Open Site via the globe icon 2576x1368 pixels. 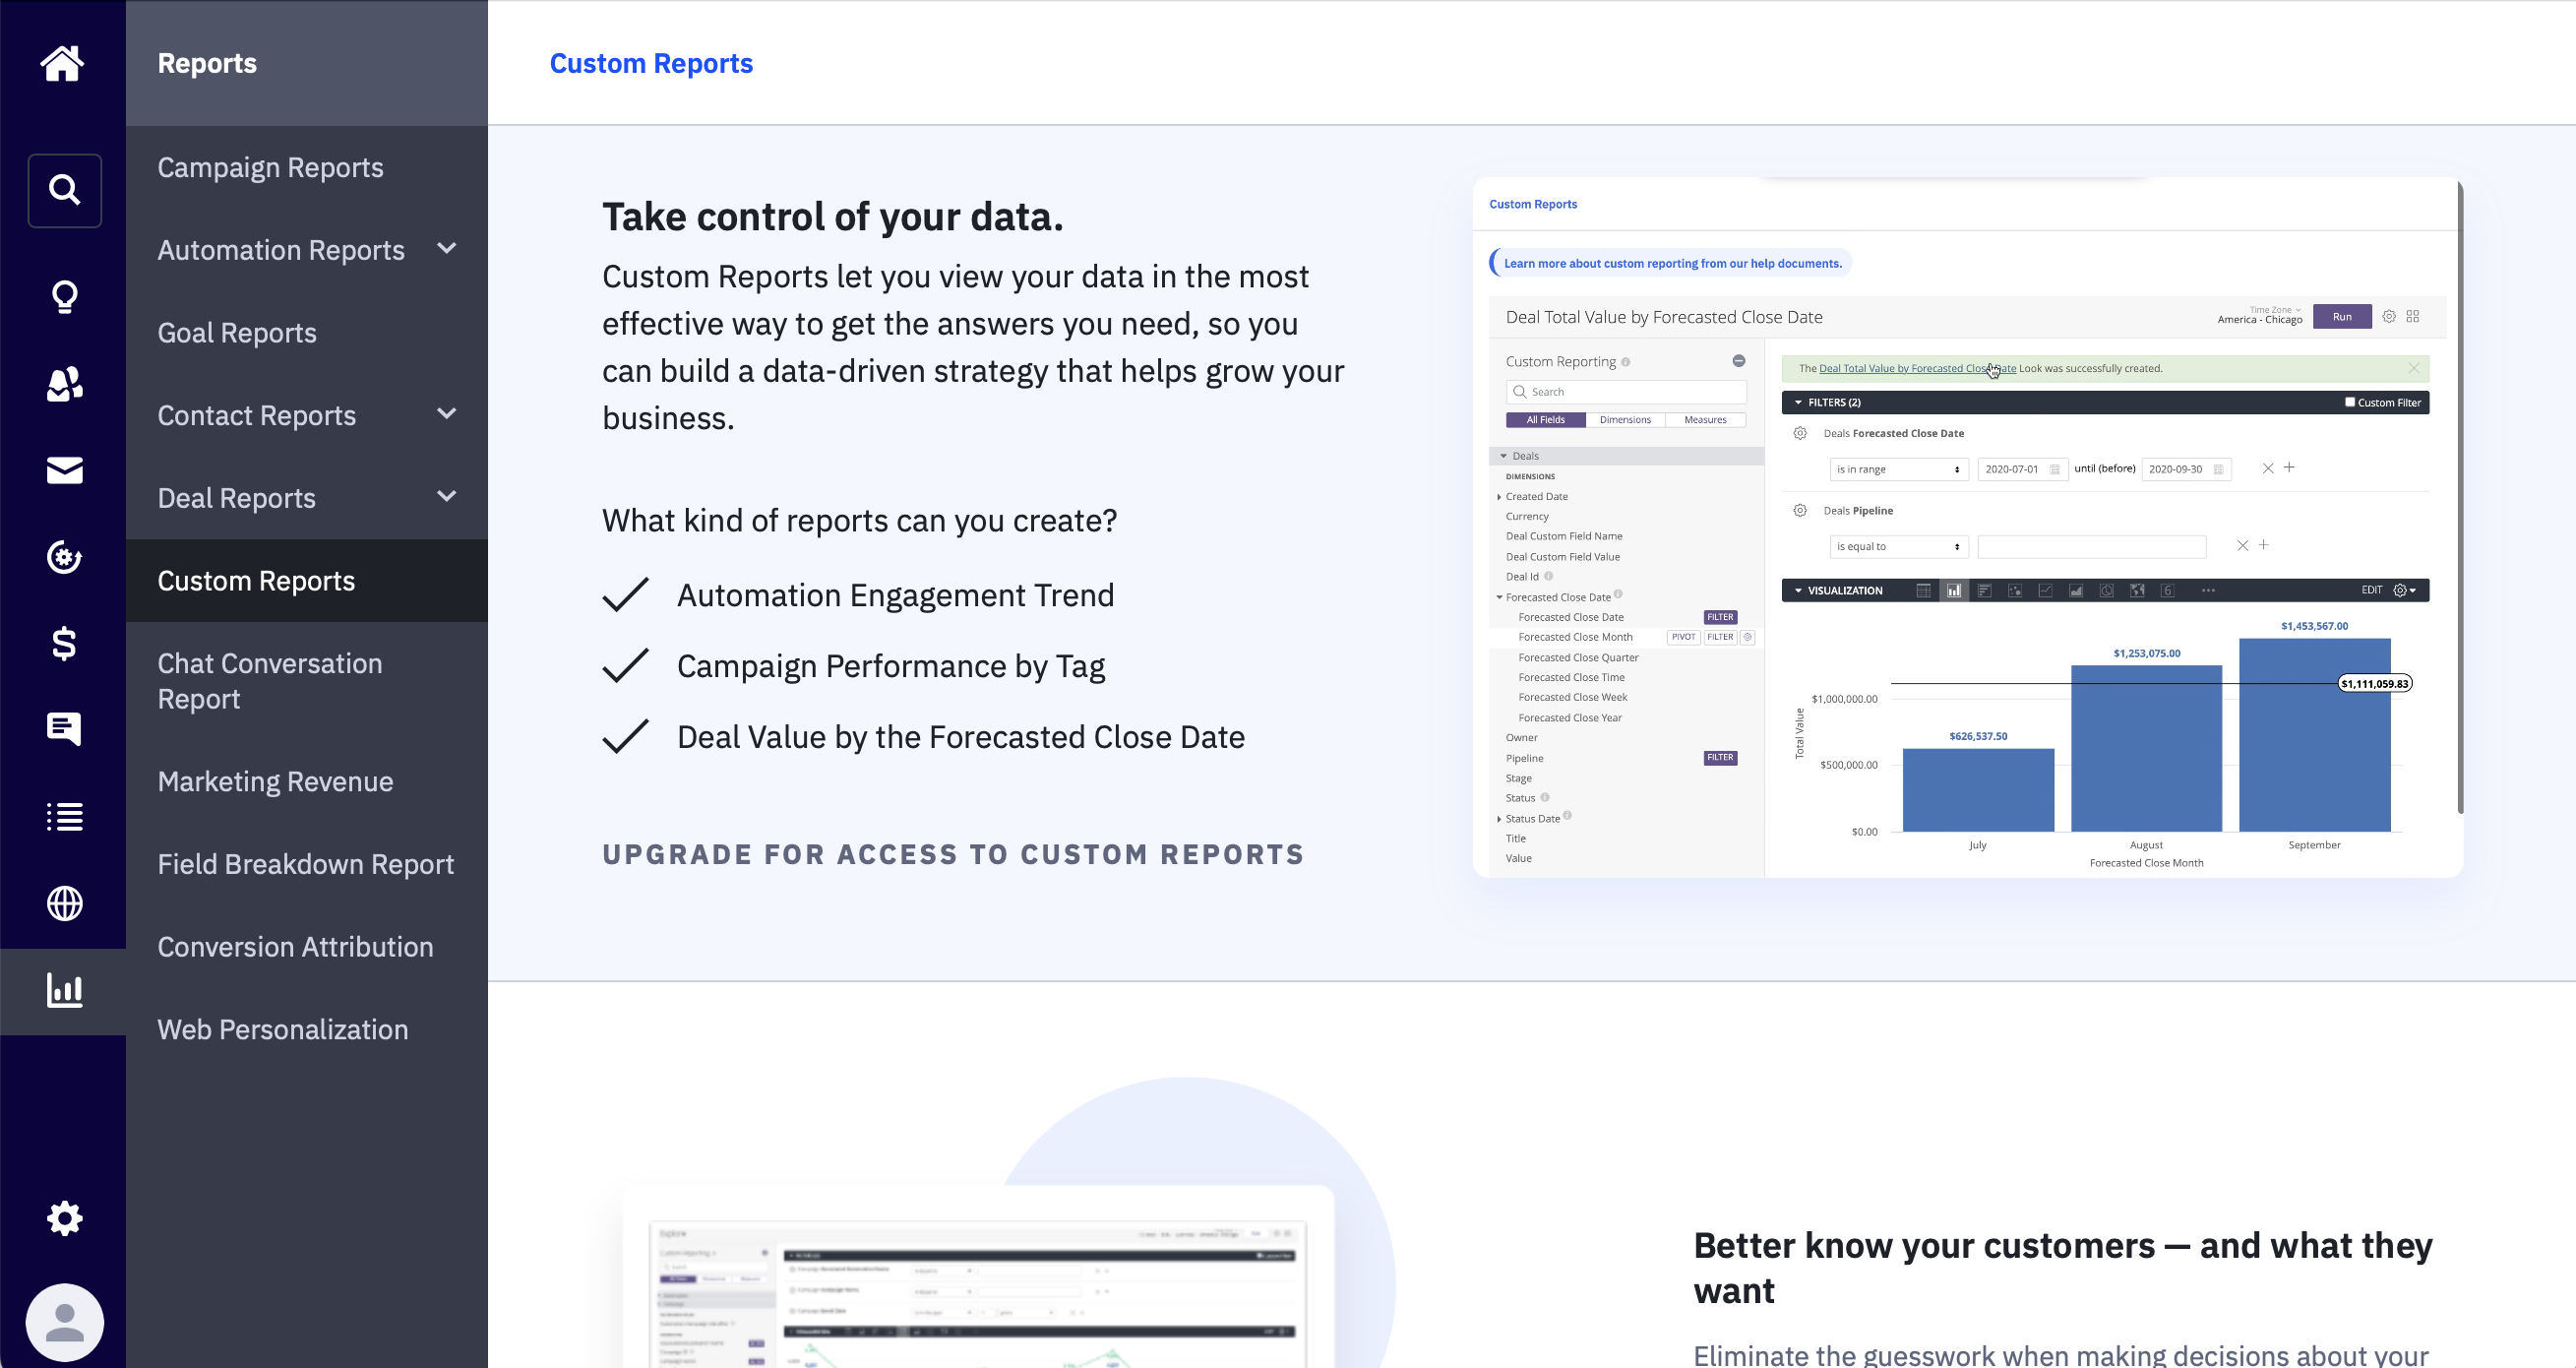pyautogui.click(x=64, y=903)
